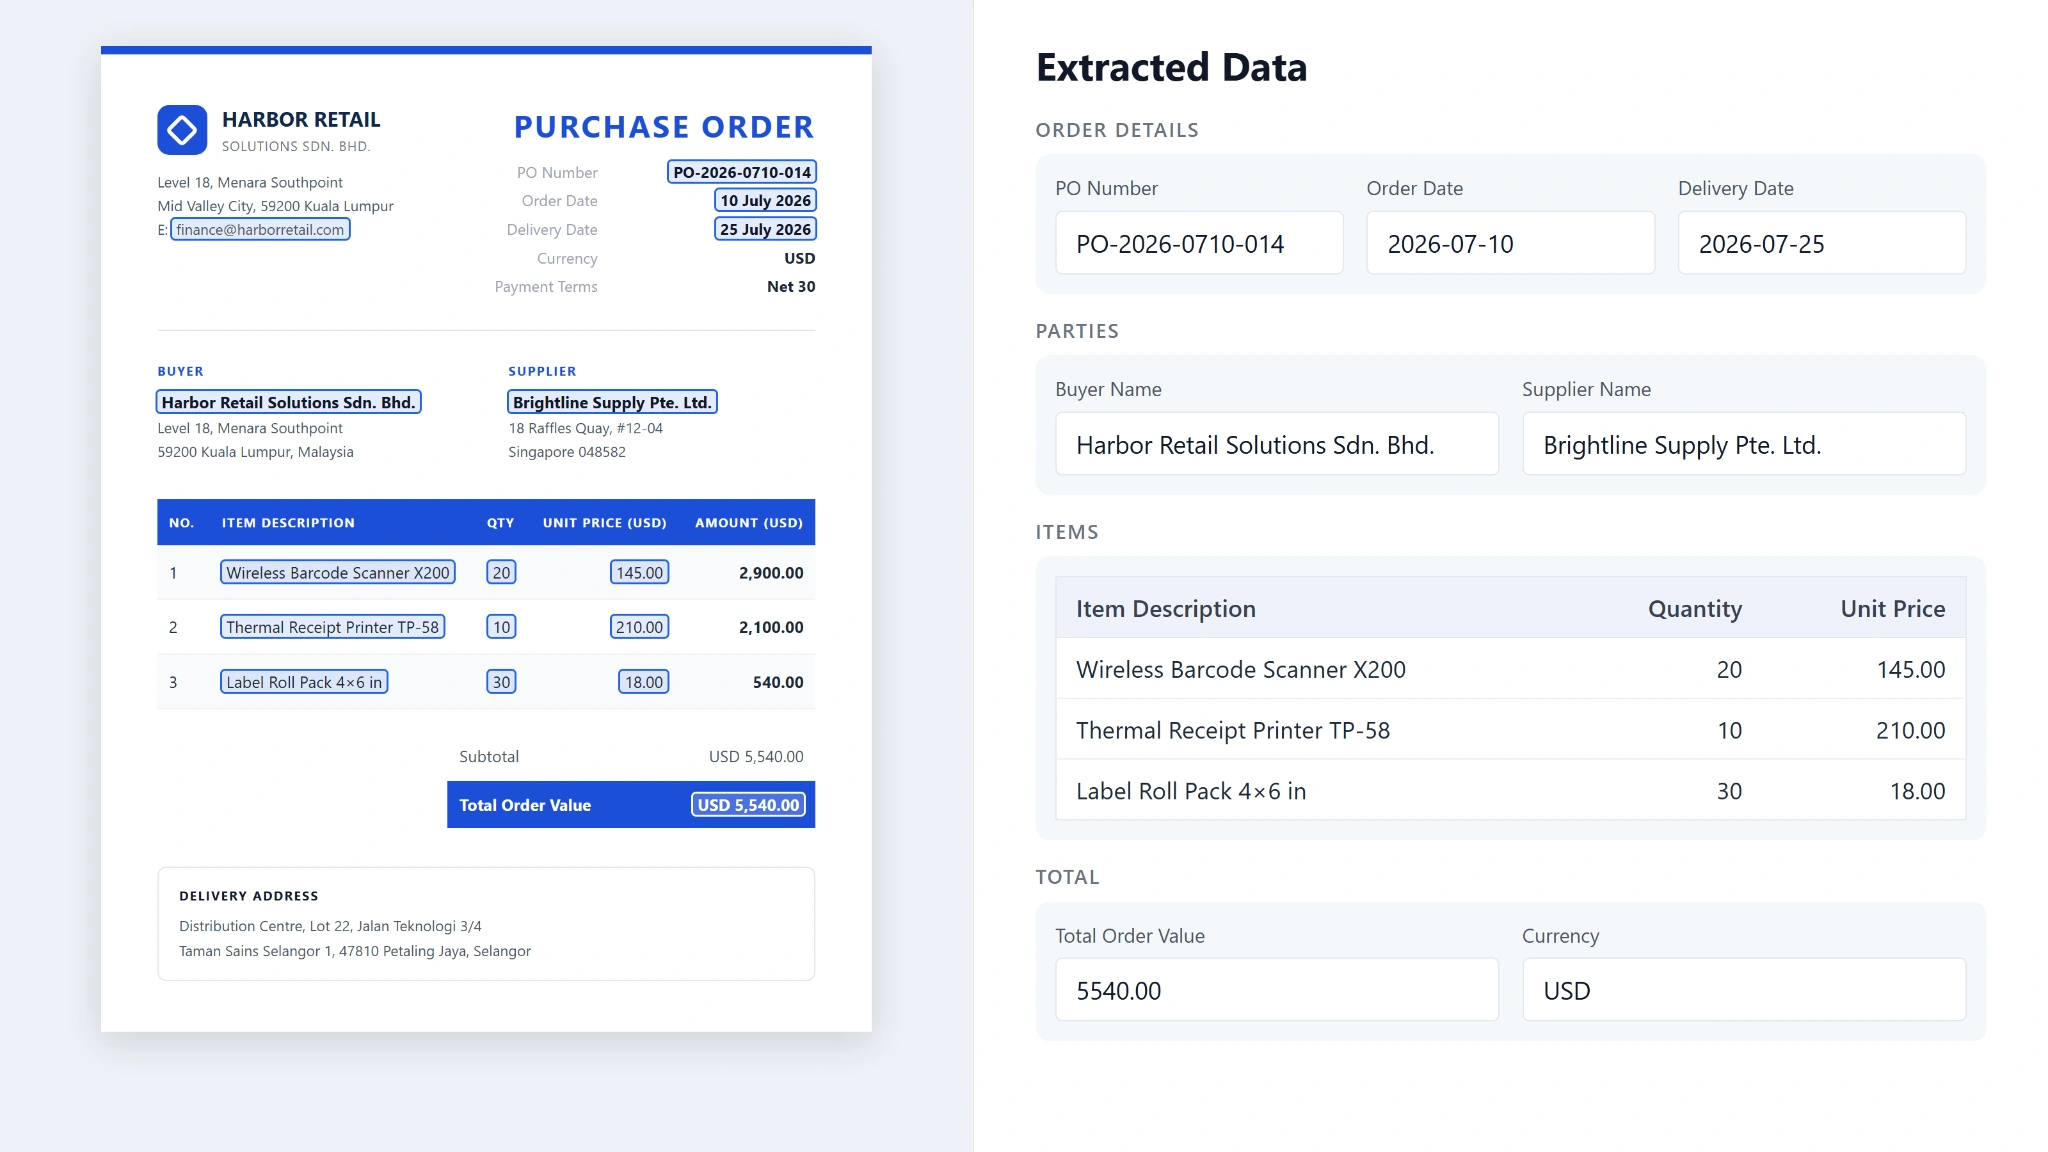Viewport: 2048px width, 1152px height.
Task: Click the highlighted buyer Harbor Retail Solutions Sdn. Bhd.
Action: tap(288, 402)
